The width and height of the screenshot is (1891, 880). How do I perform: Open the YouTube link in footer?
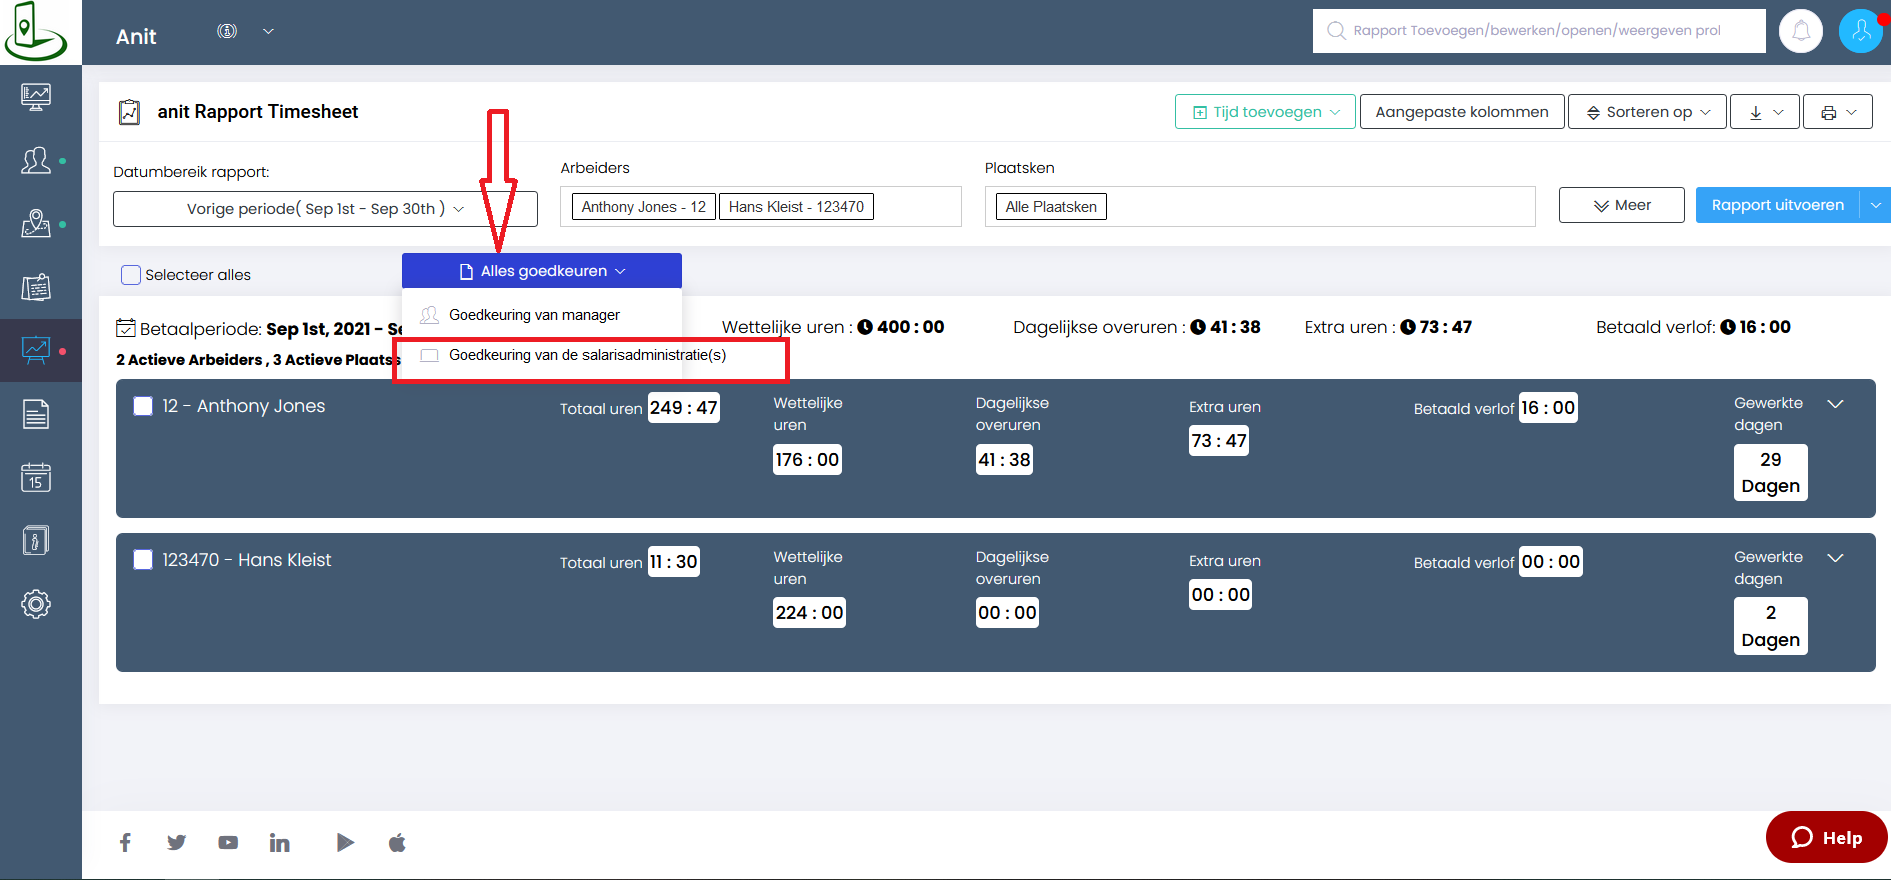pyautogui.click(x=228, y=843)
